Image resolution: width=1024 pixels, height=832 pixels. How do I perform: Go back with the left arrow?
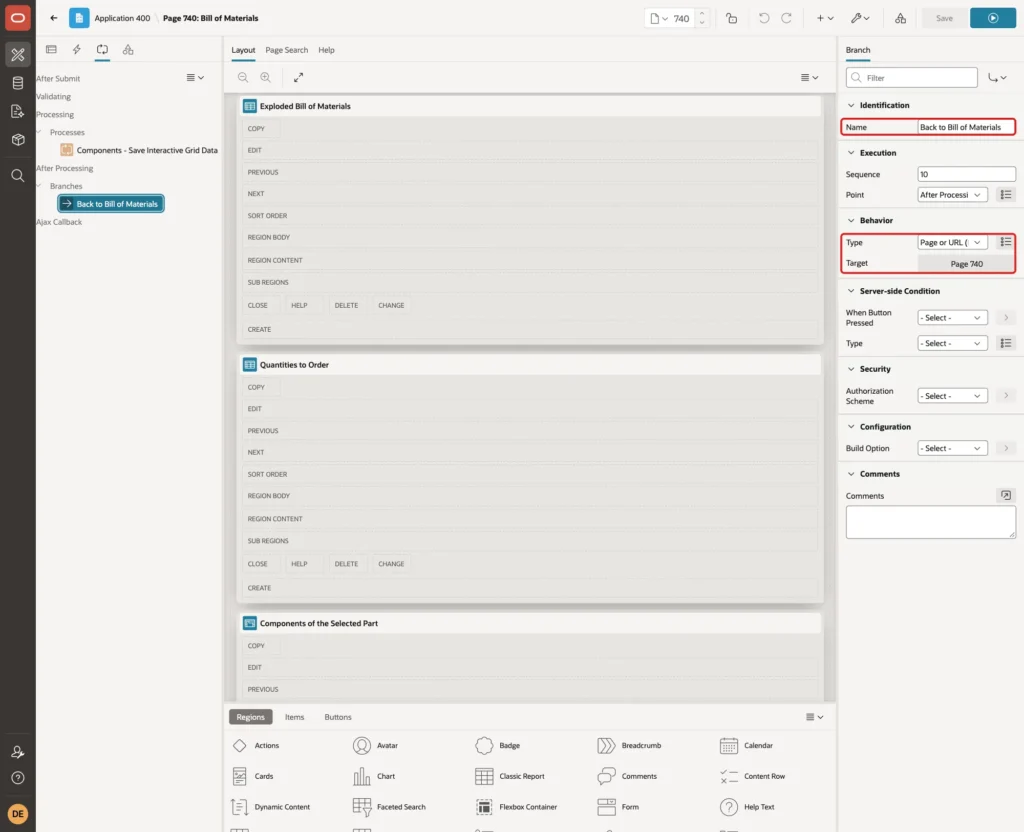click(54, 18)
